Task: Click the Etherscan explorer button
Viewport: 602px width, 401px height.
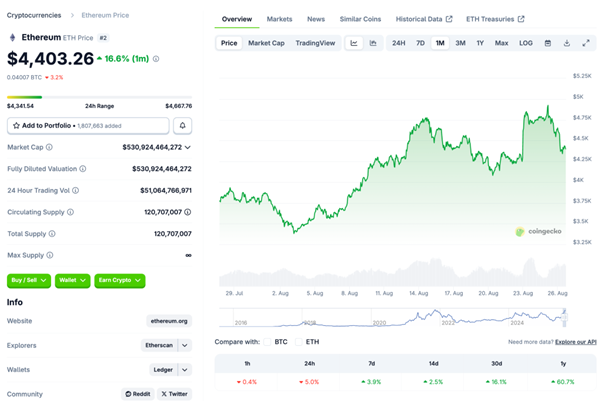Action: pyautogui.click(x=159, y=345)
